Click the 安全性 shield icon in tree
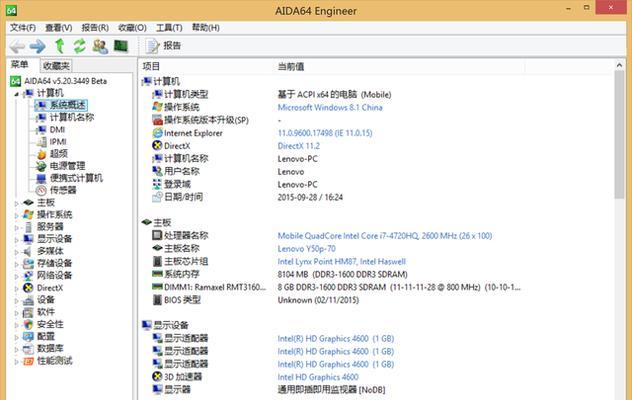This screenshot has width=632, height=400. [x=28, y=324]
